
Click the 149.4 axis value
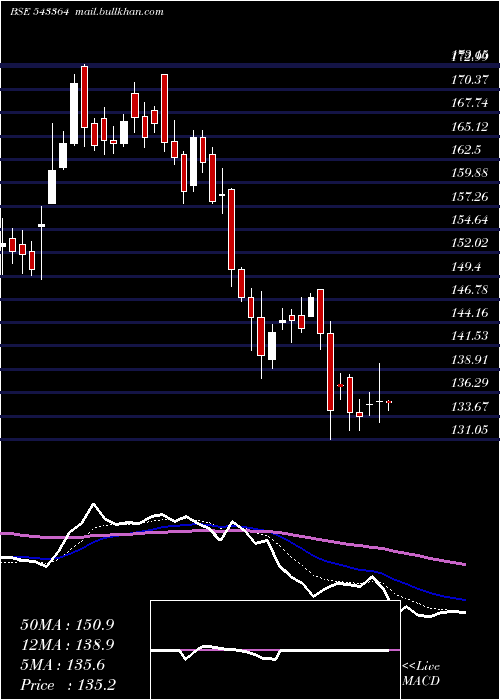[x=467, y=267]
